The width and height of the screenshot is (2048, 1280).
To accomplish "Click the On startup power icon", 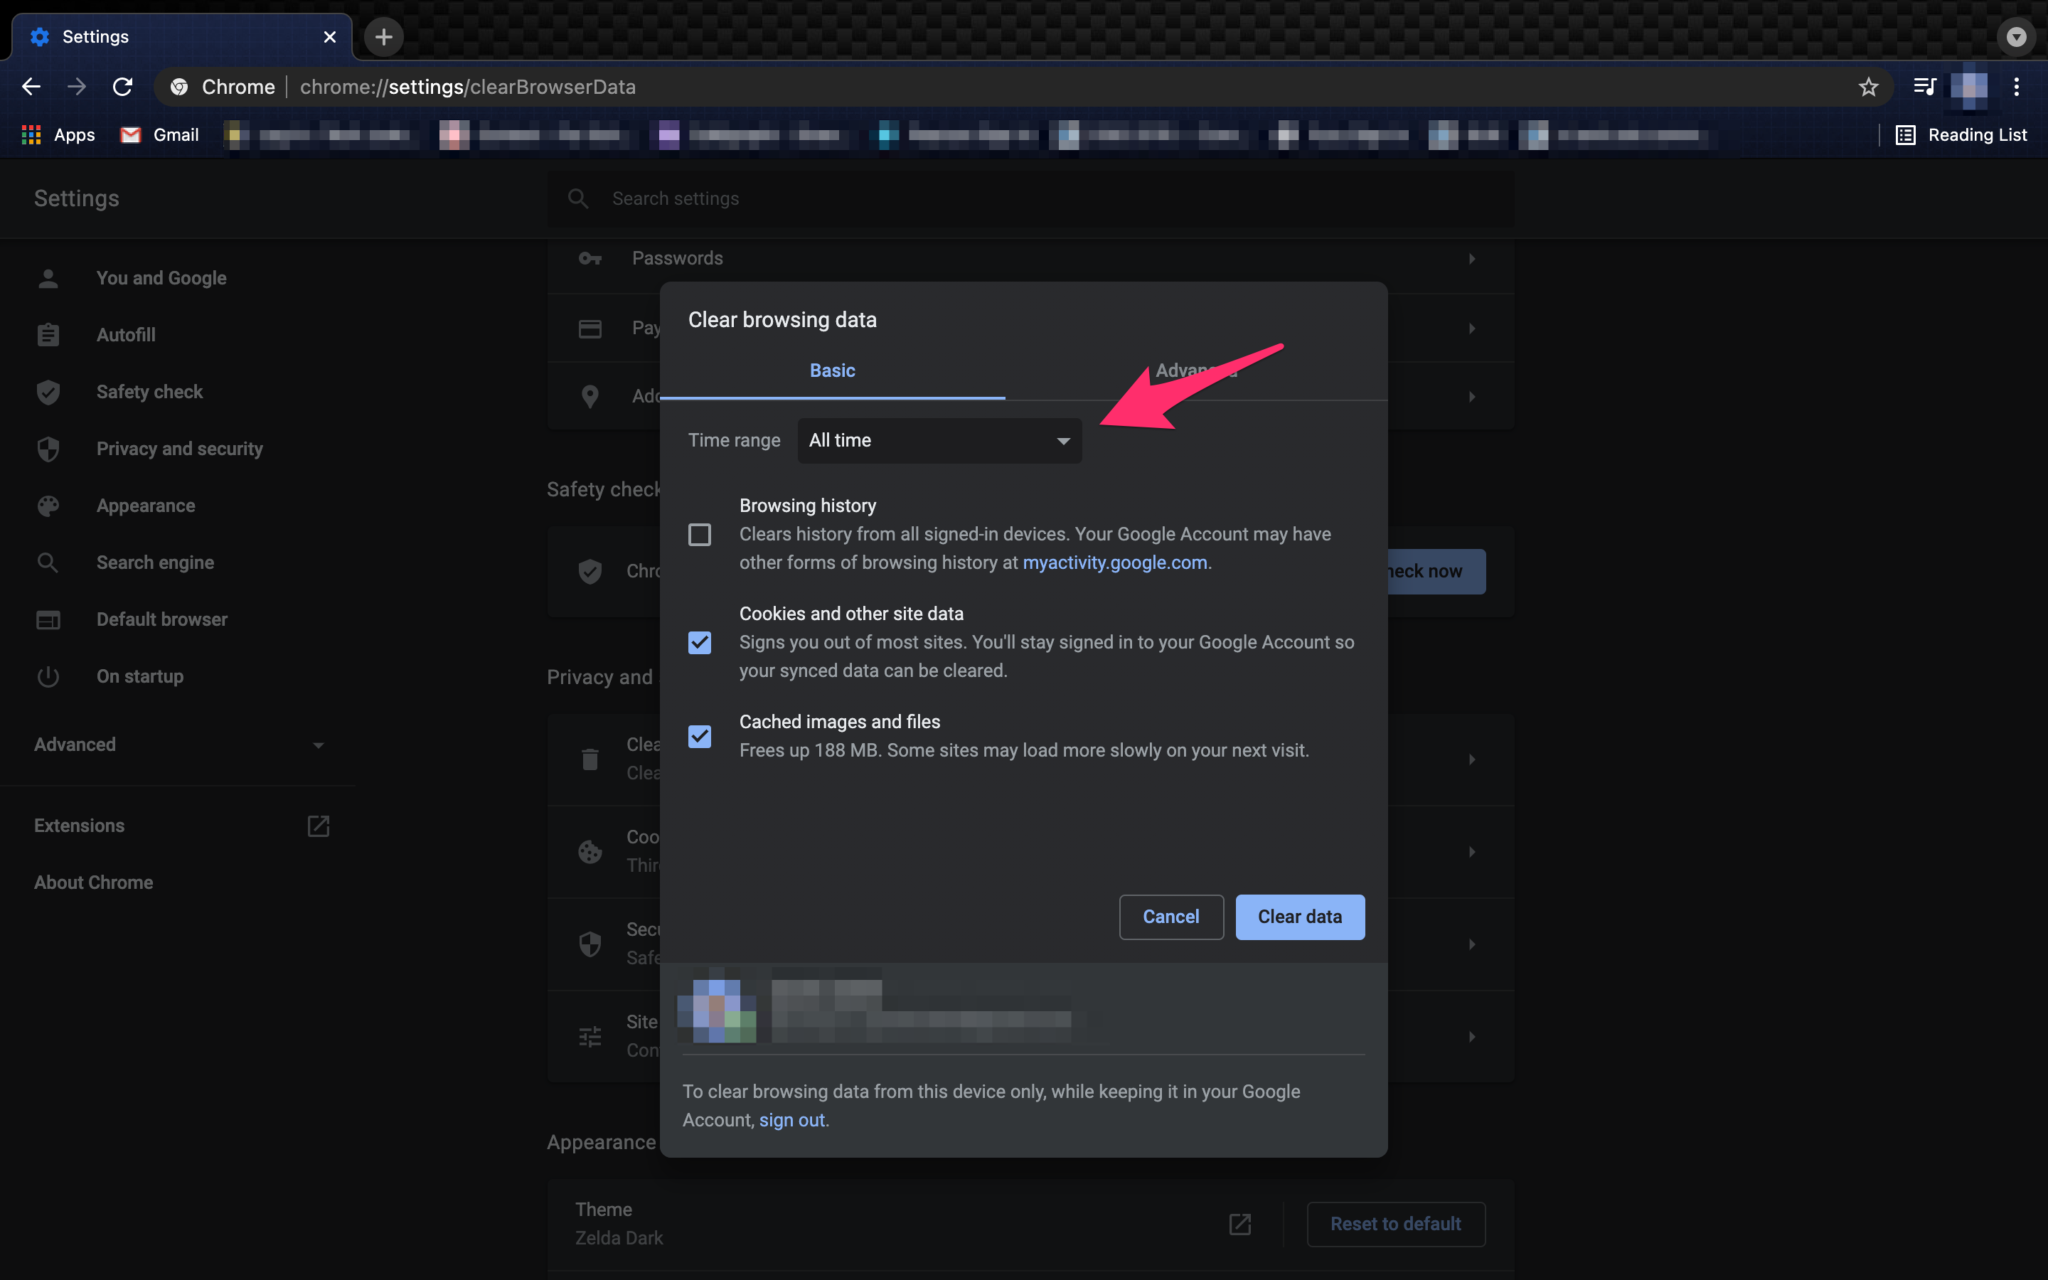I will point(48,676).
